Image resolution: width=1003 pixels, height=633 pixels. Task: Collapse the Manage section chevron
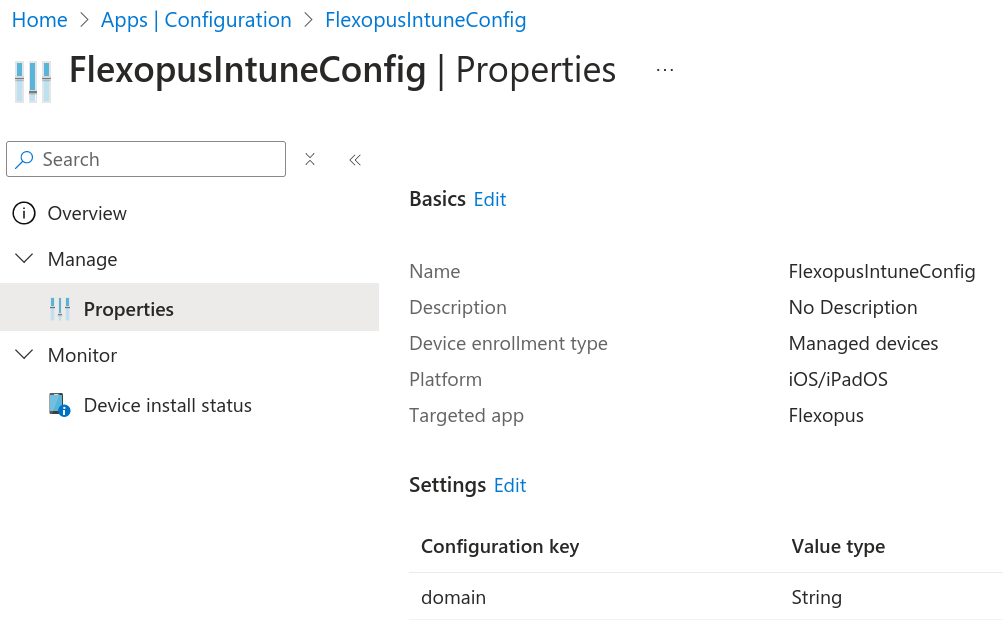(x=24, y=259)
